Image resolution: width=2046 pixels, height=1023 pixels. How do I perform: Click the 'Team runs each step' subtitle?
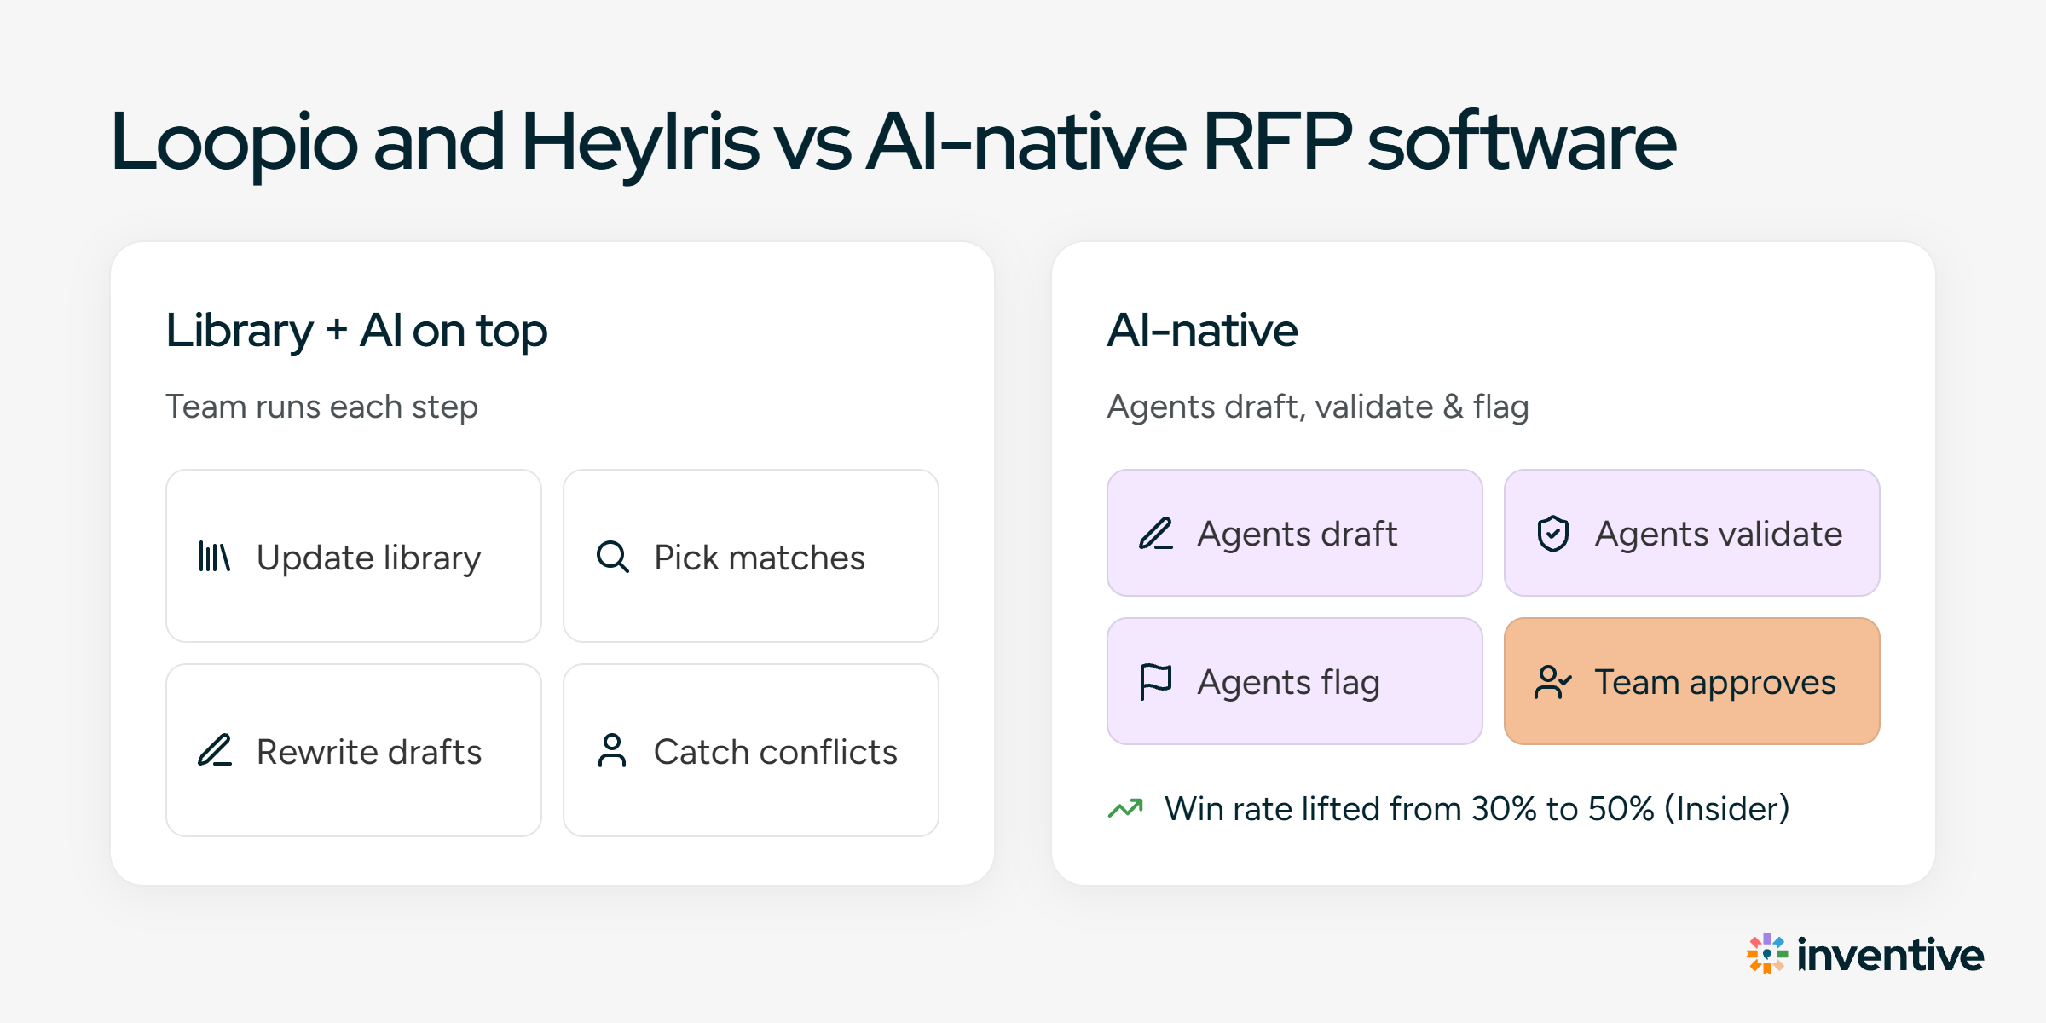322,407
